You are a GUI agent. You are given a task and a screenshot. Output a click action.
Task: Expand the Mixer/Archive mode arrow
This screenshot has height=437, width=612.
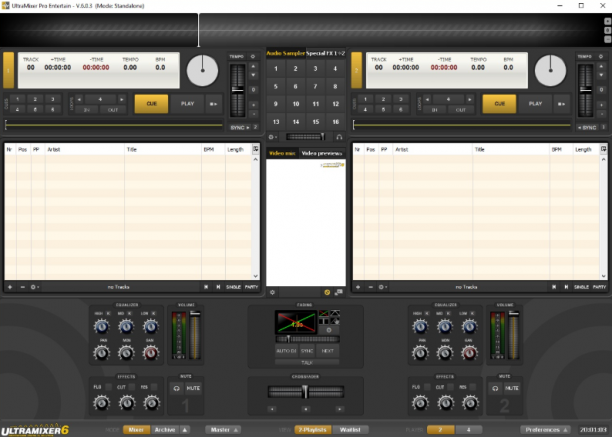pos(185,430)
